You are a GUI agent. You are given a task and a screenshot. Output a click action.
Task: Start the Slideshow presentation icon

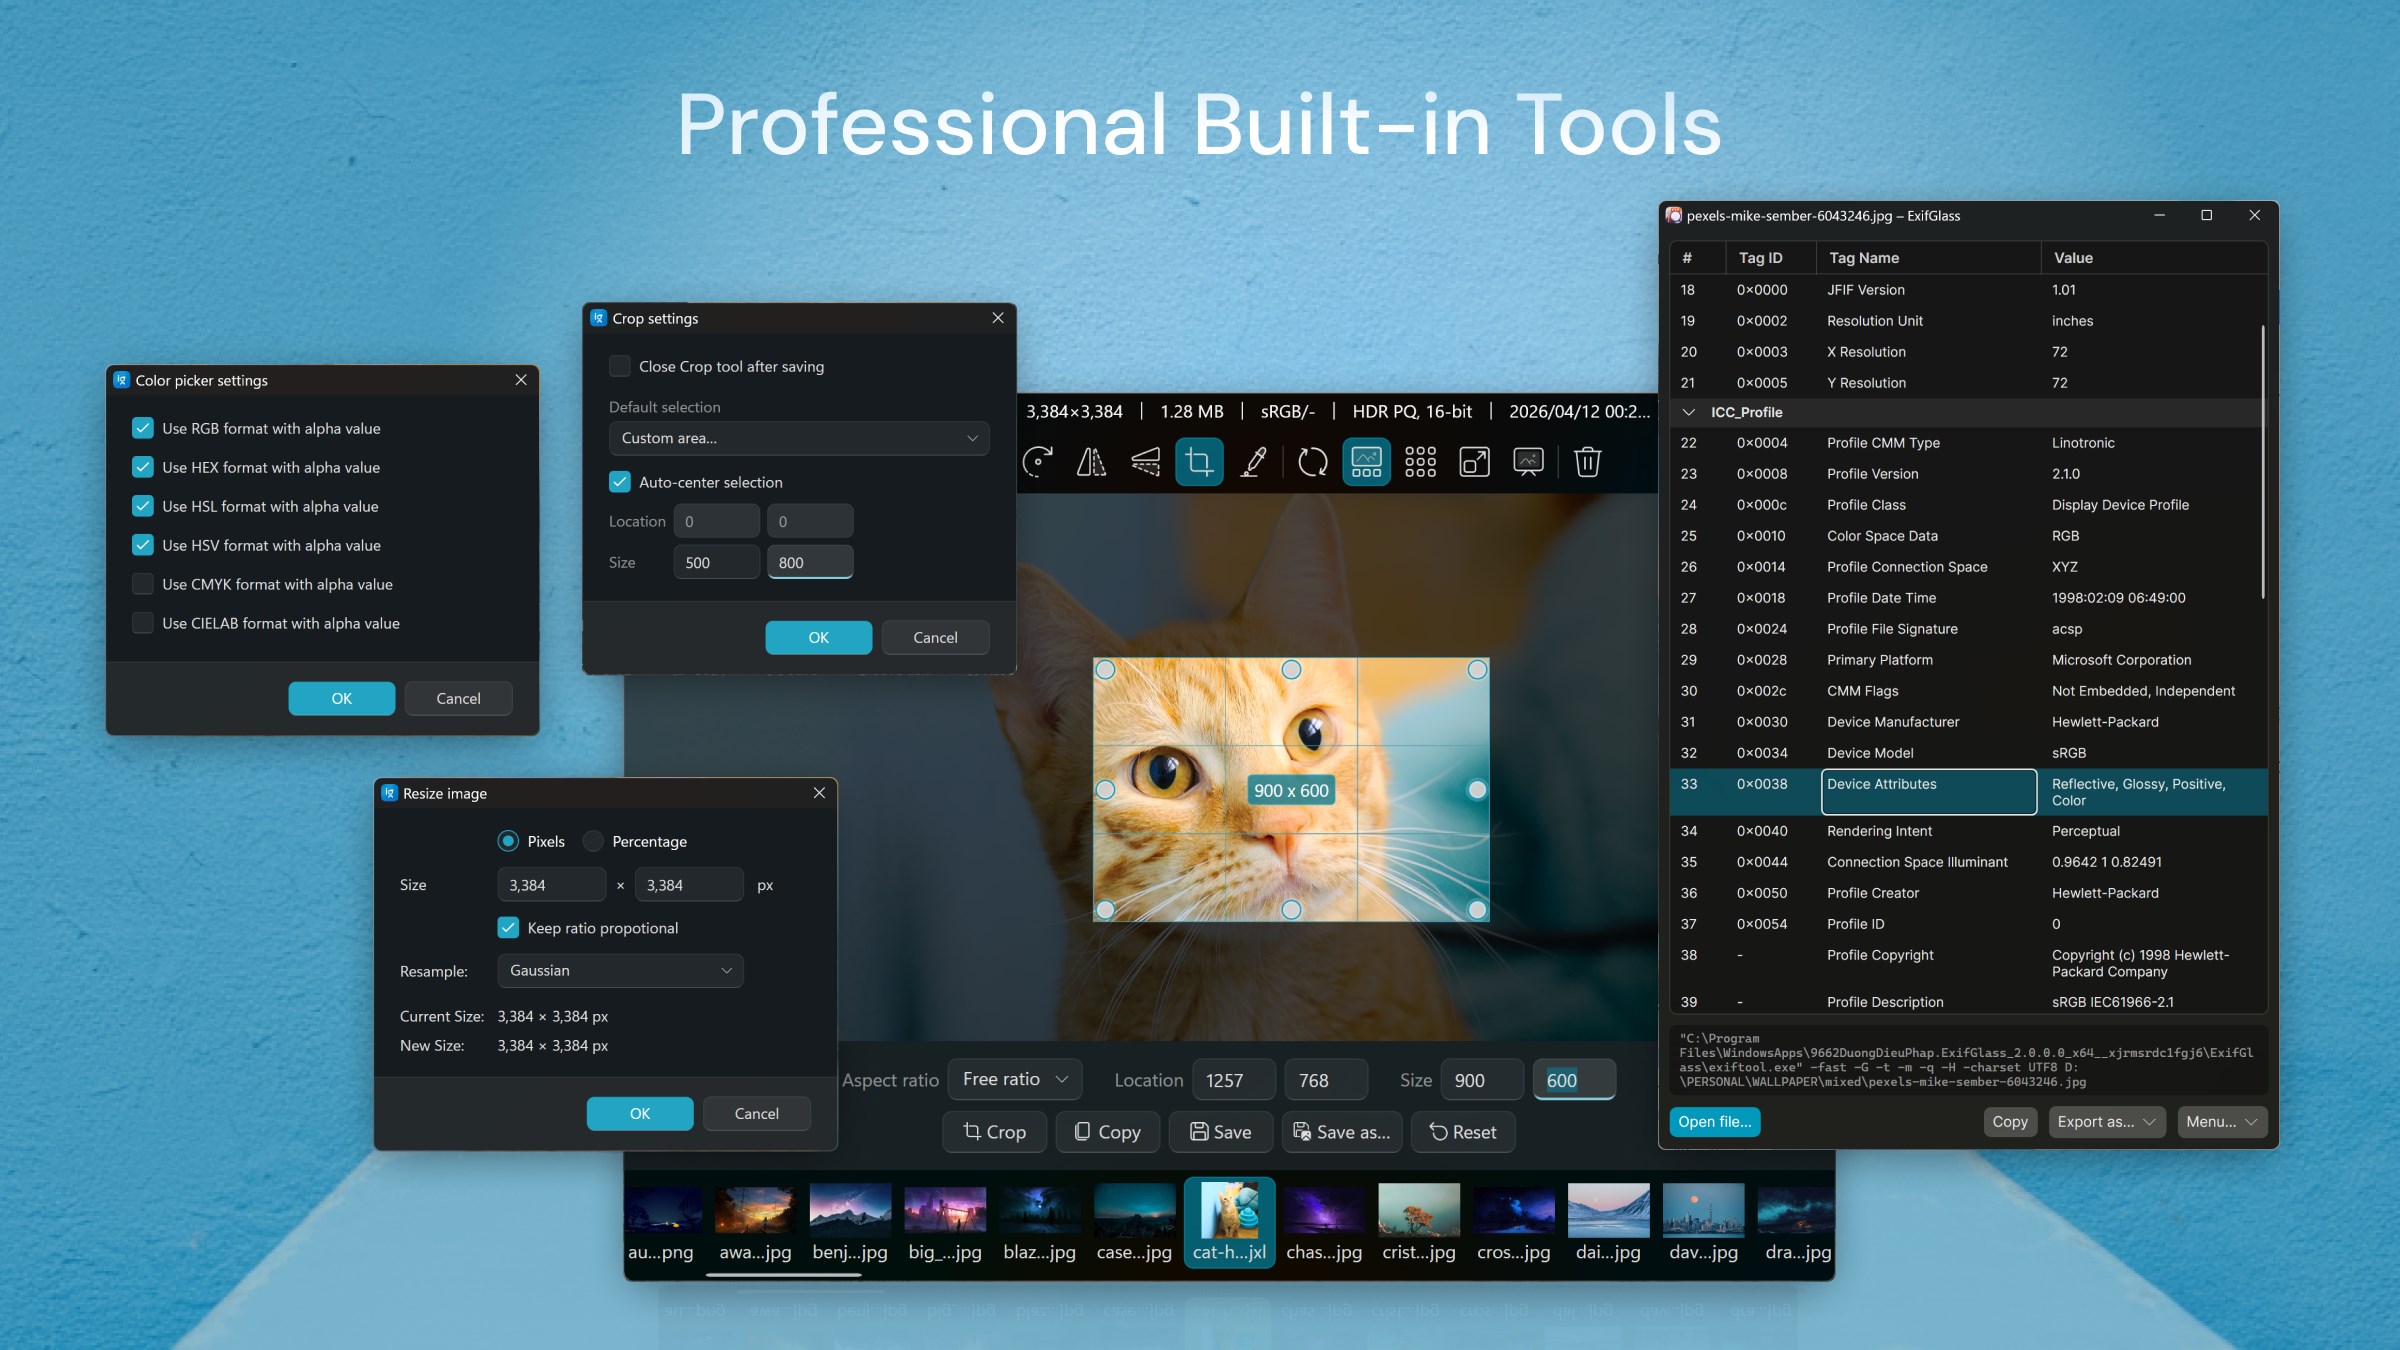coord(1528,462)
